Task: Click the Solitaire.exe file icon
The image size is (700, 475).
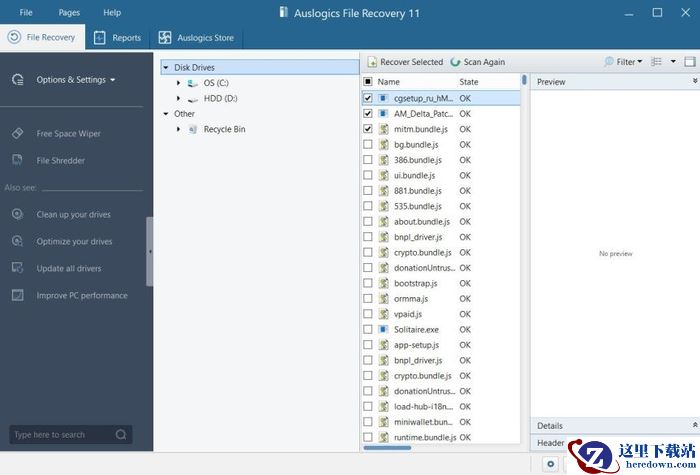Action: coord(383,329)
